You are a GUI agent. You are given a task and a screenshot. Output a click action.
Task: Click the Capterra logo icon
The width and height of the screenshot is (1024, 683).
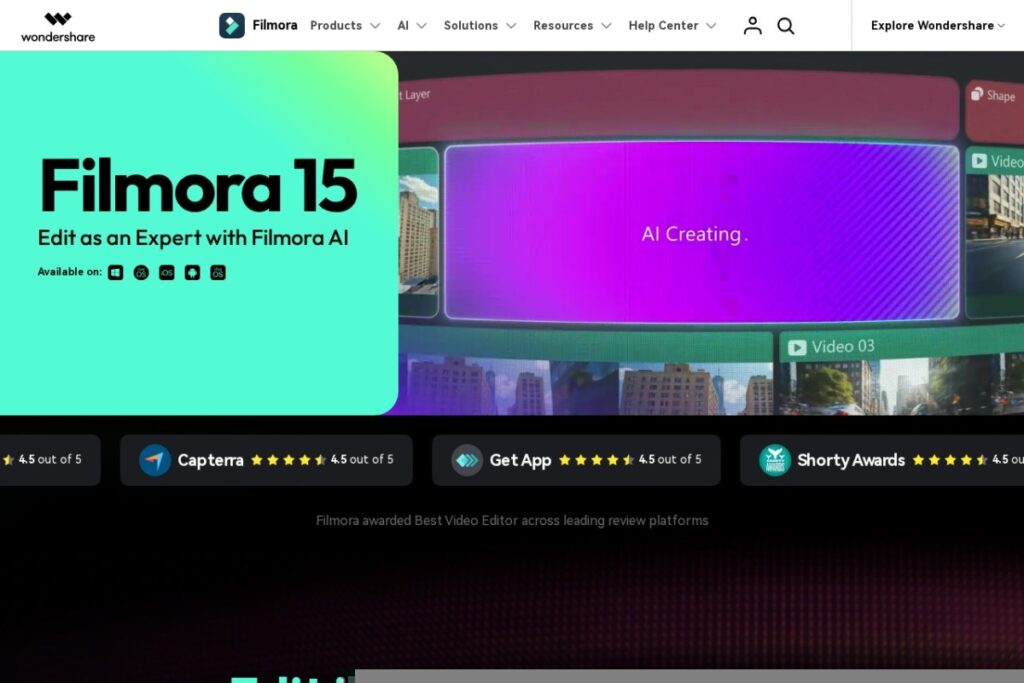point(155,460)
